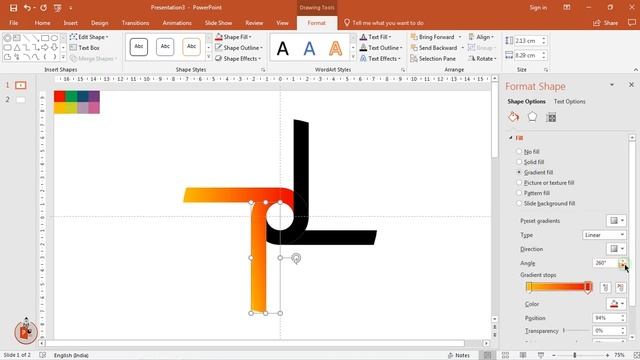Click Remove gradient stop icon
The image size is (640, 360).
tap(620, 287)
